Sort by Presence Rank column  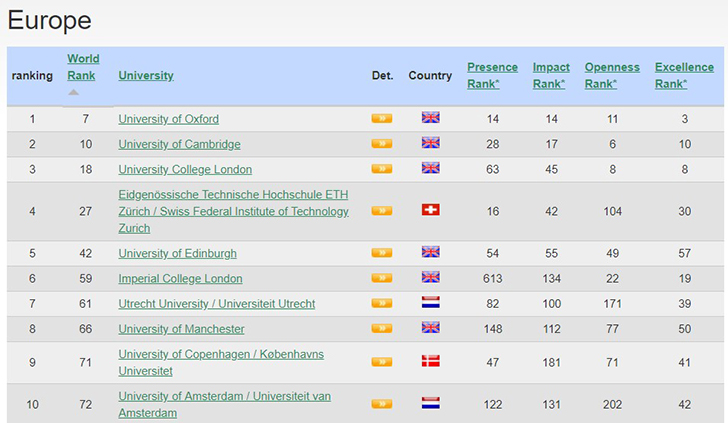492,75
